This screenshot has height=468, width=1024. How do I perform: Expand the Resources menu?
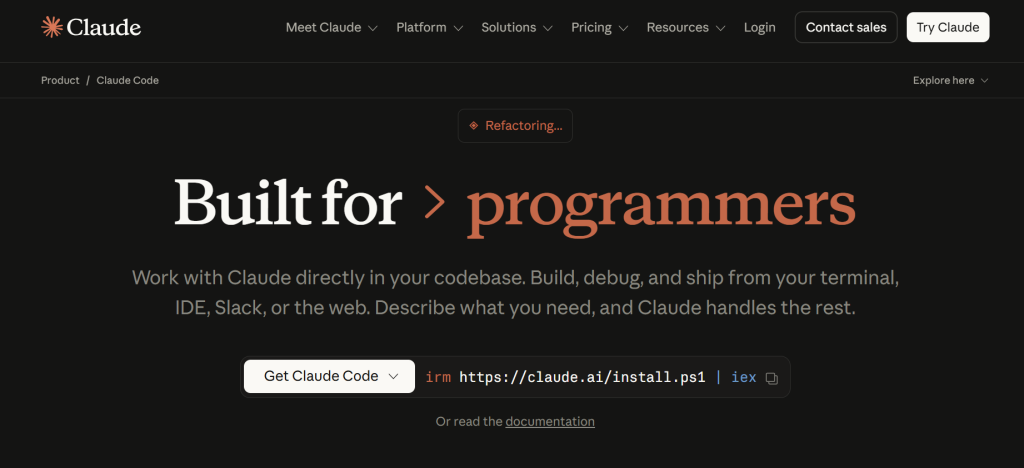(x=686, y=27)
